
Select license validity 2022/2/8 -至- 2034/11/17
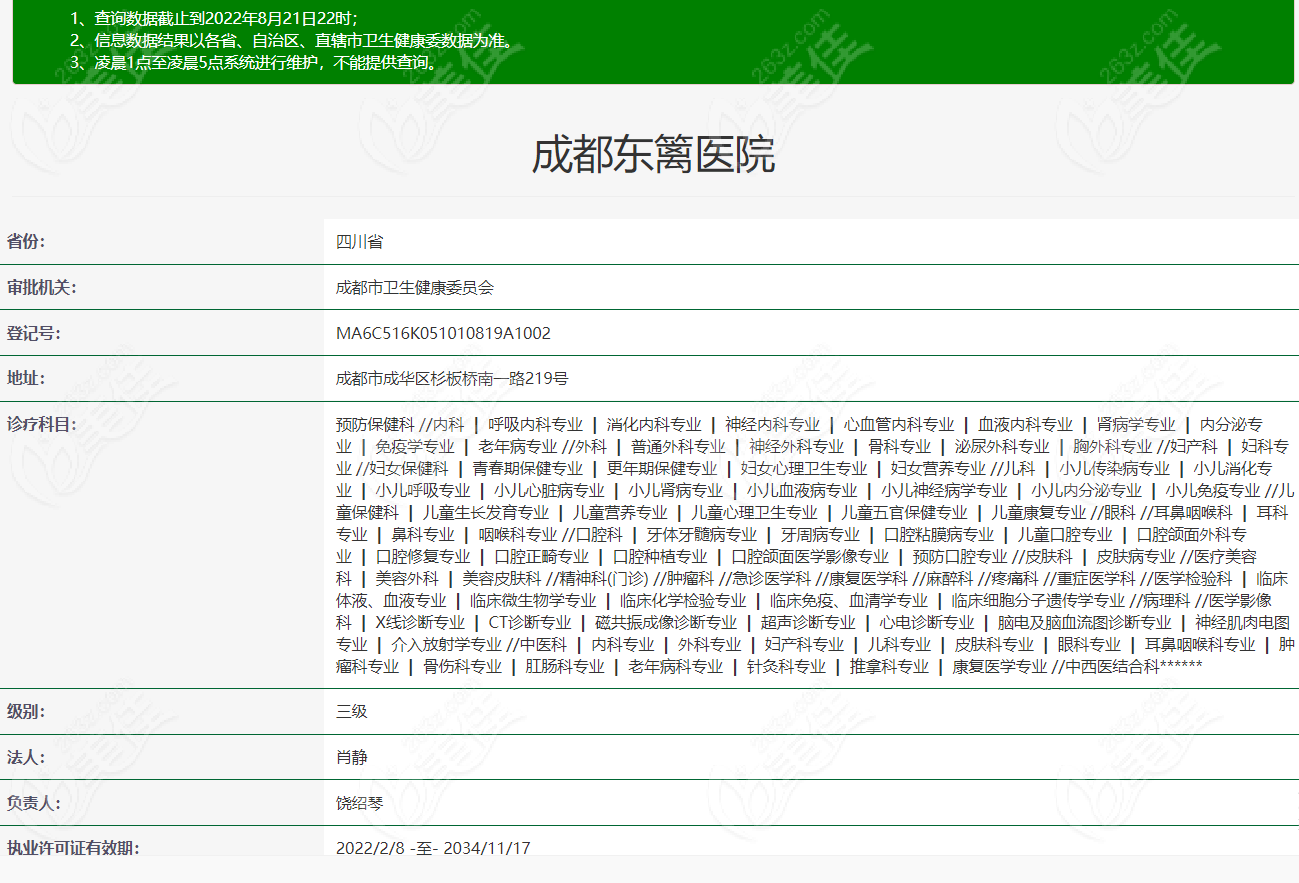[x=433, y=848]
